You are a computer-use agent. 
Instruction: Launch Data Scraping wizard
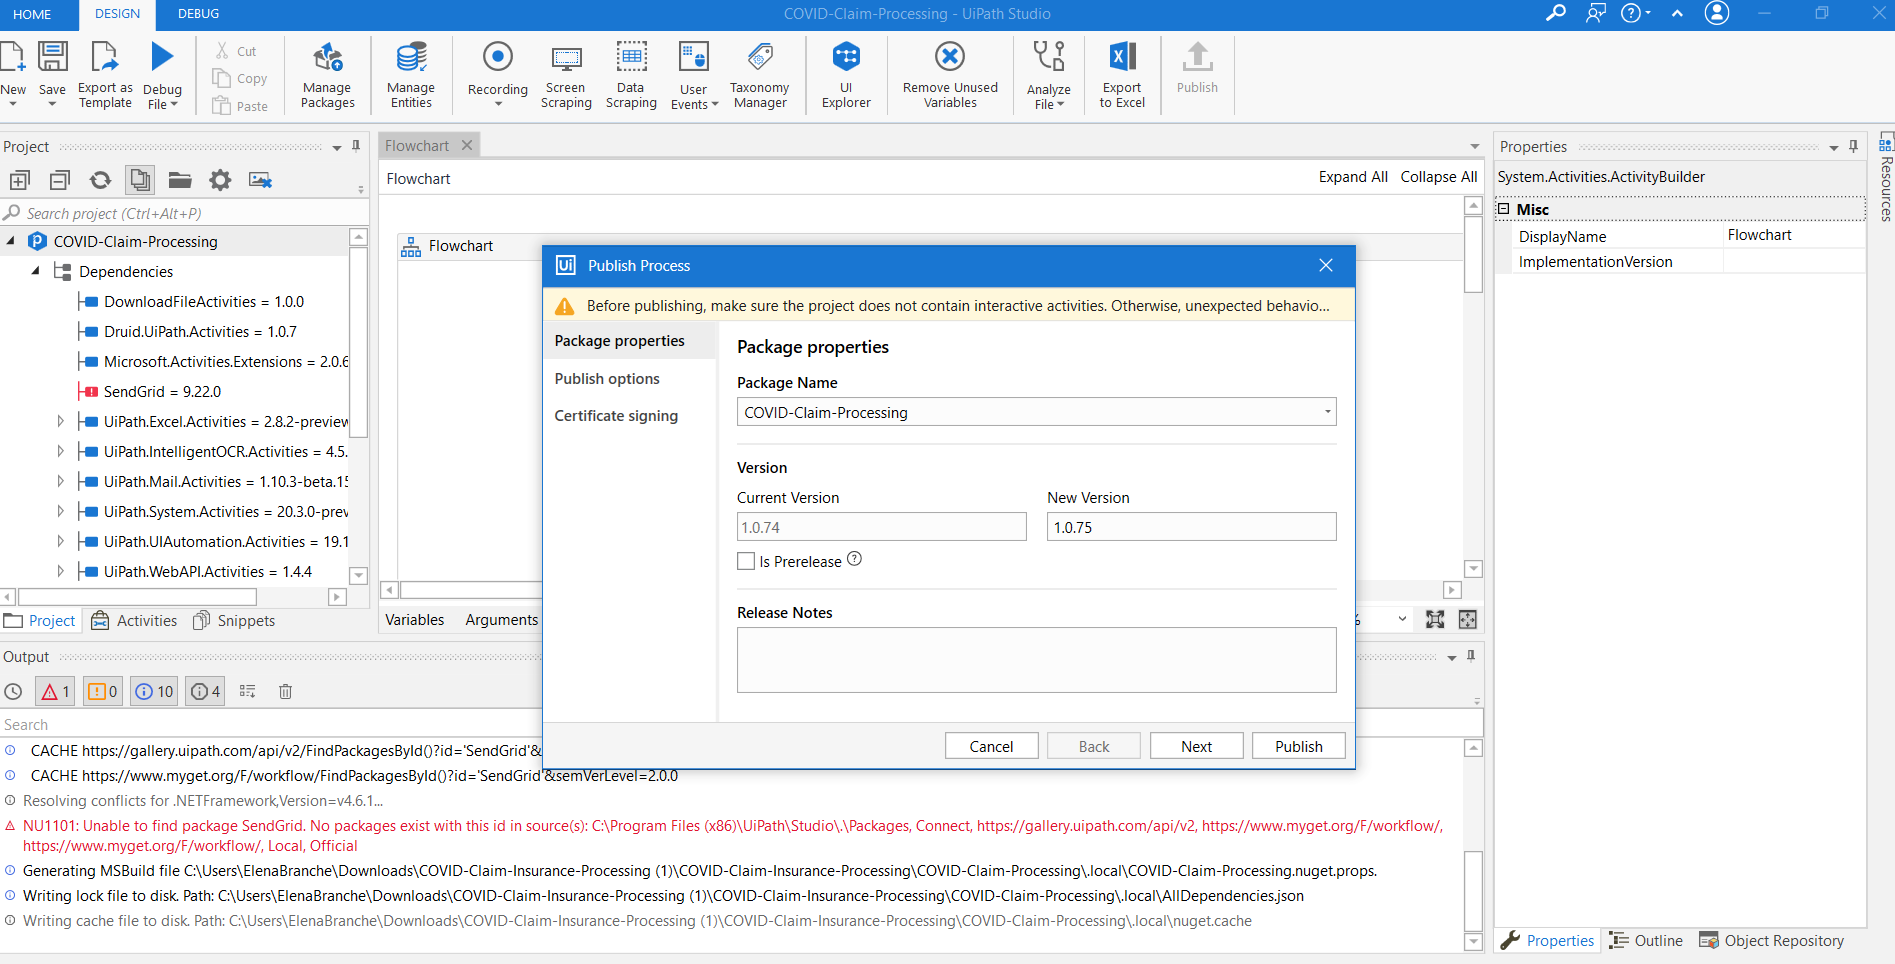(631, 75)
